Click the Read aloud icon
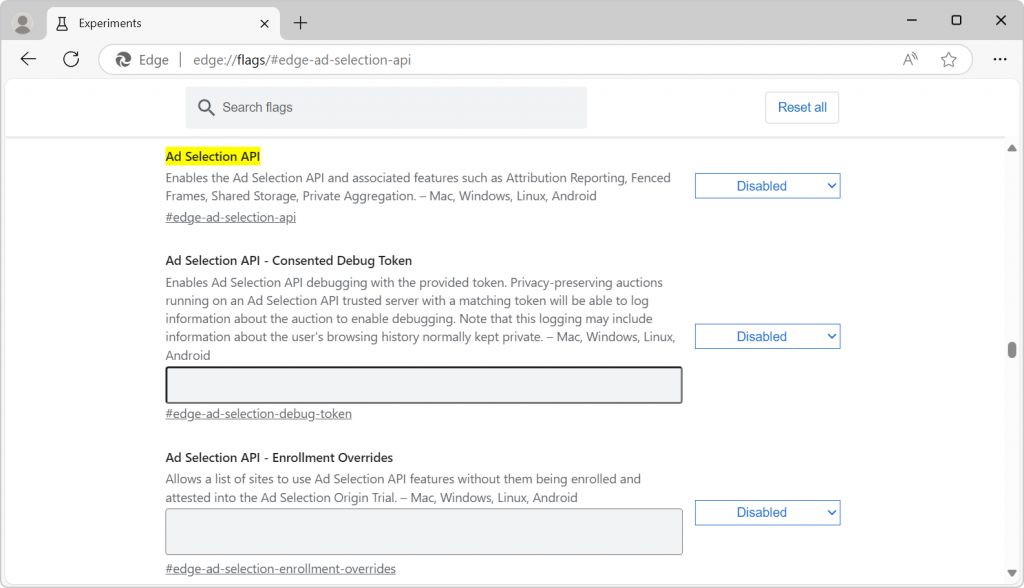This screenshot has width=1024, height=588. (x=910, y=60)
